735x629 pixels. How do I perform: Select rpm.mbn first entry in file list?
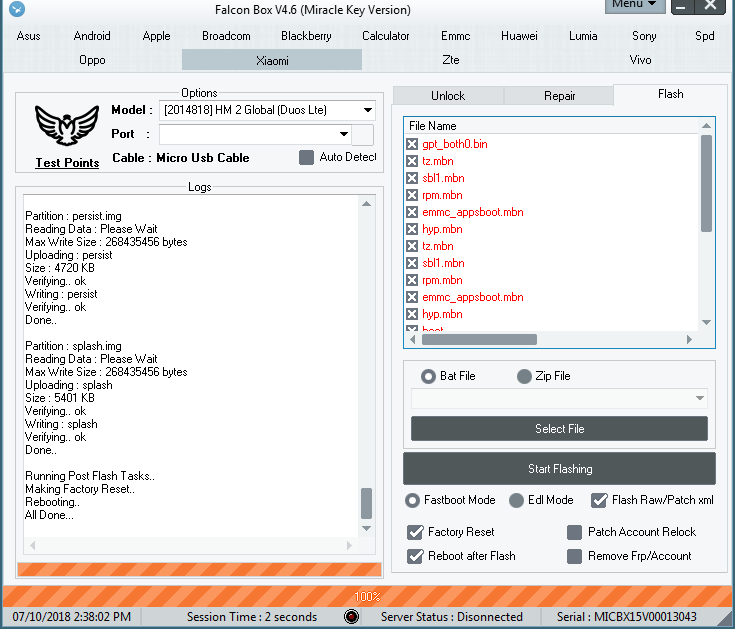(442, 195)
